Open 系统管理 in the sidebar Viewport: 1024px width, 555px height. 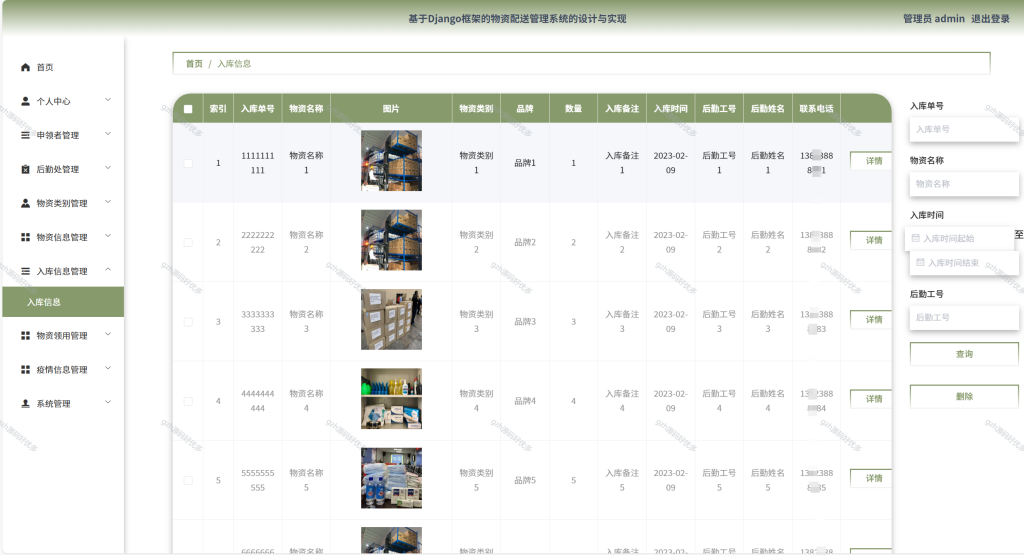63,404
